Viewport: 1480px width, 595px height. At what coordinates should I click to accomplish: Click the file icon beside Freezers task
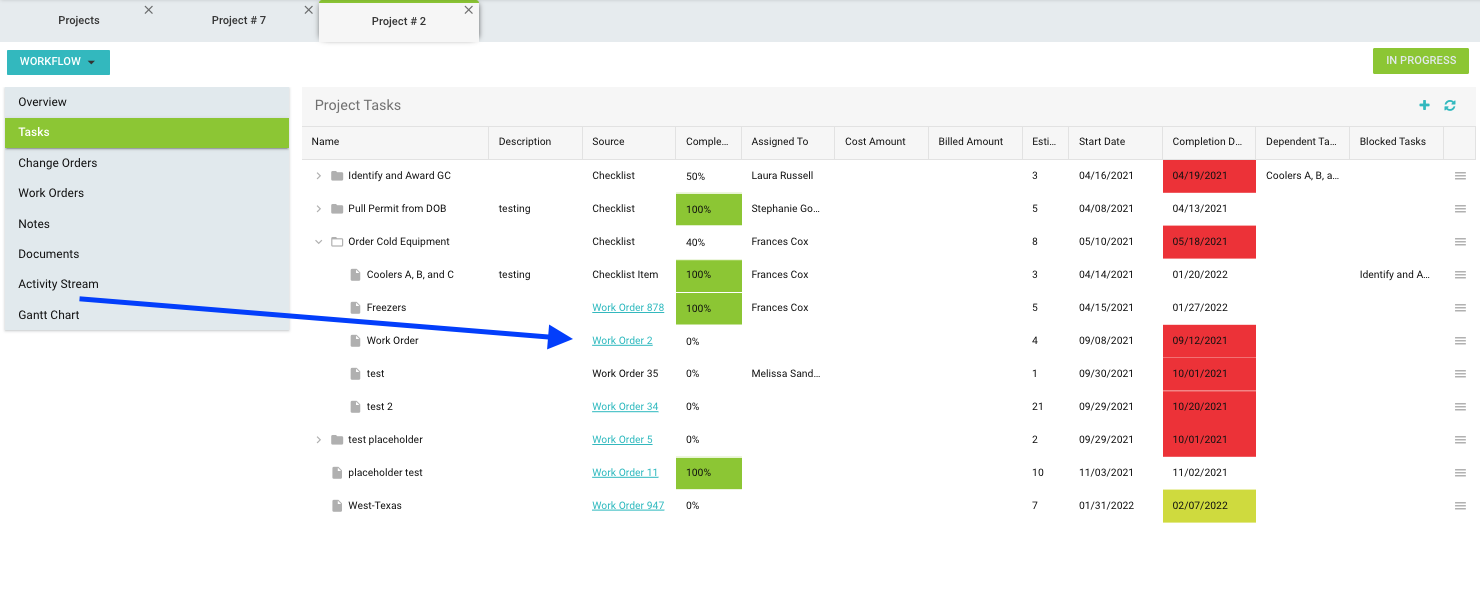355,308
